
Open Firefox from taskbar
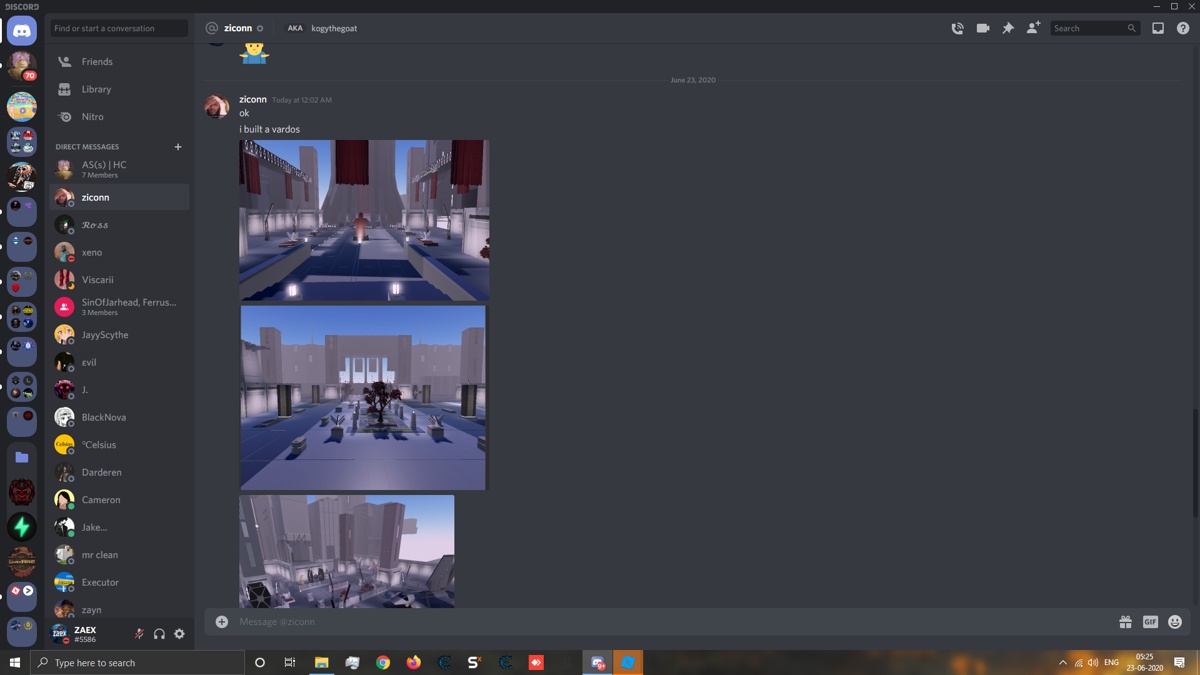click(x=414, y=663)
